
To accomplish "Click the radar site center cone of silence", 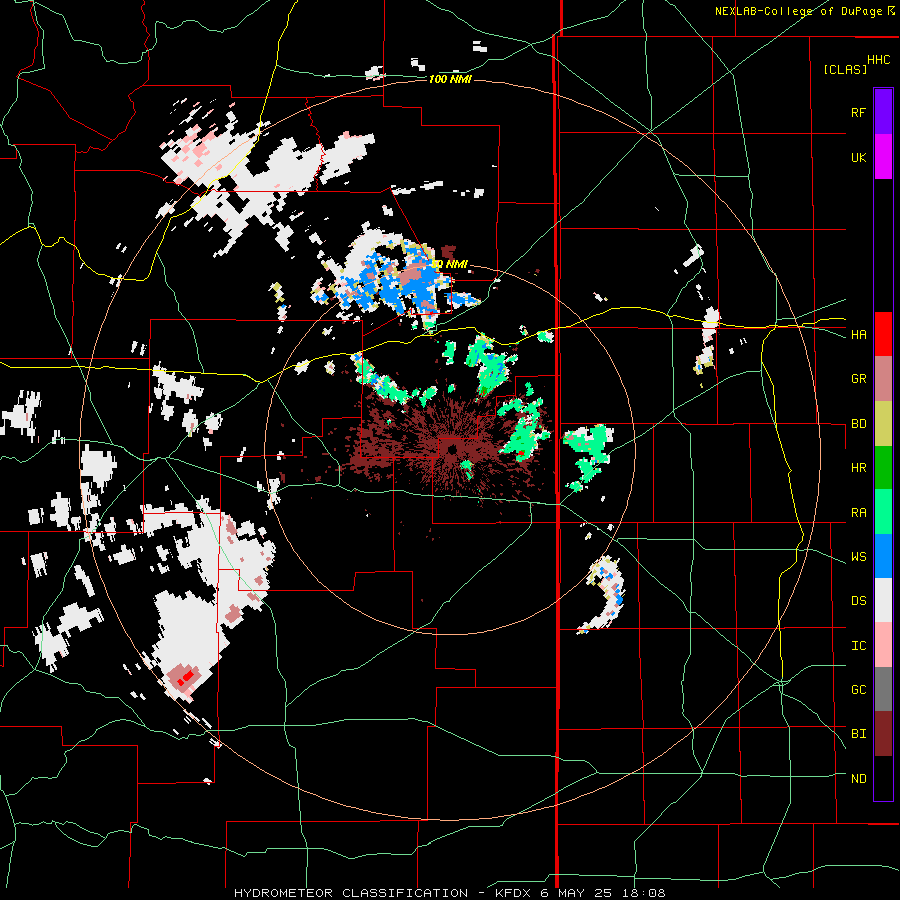I will (451, 450).
